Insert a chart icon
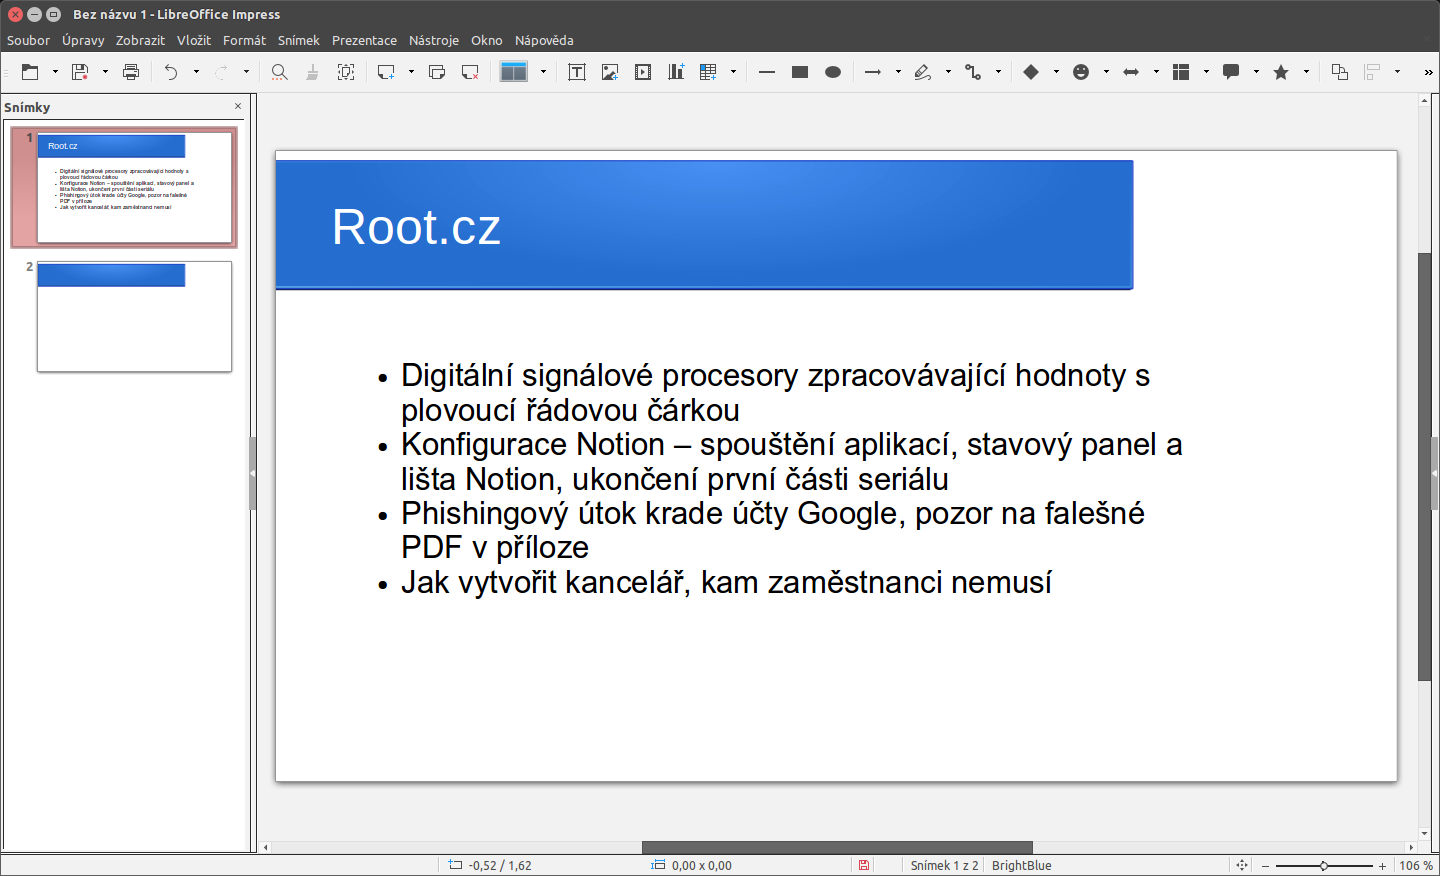Image resolution: width=1440 pixels, height=876 pixels. [x=676, y=72]
